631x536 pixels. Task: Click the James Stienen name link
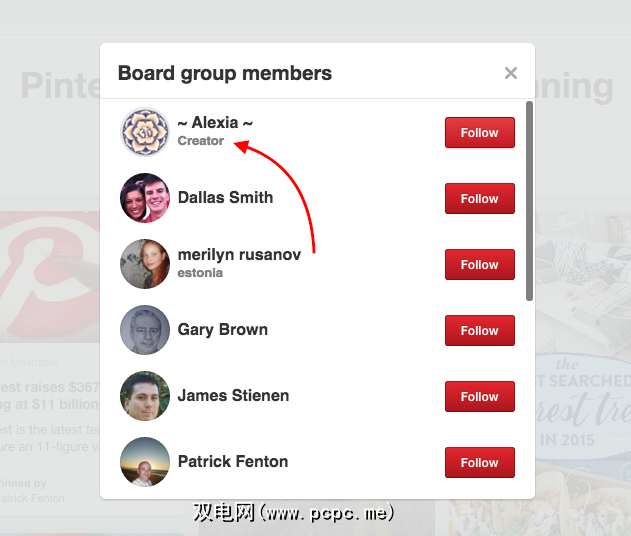(x=233, y=396)
